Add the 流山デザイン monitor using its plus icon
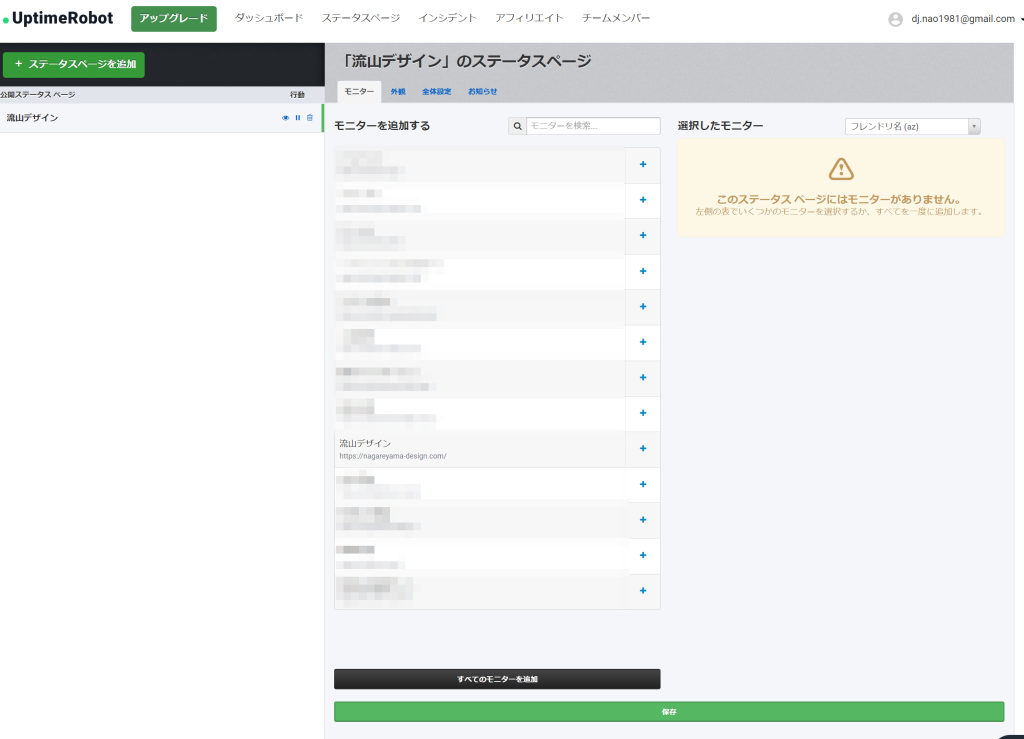Image resolution: width=1024 pixels, height=739 pixels. pyautogui.click(x=643, y=449)
